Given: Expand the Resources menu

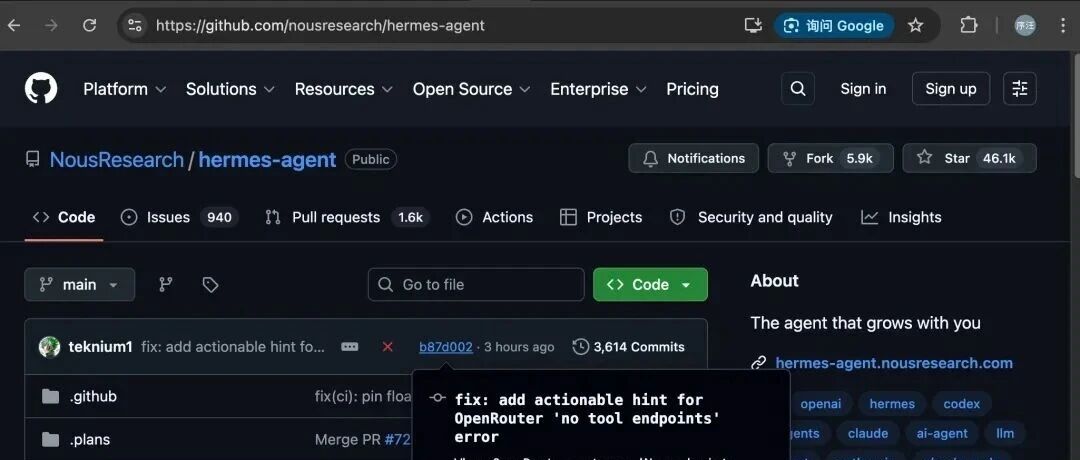Looking at the screenshot, I should 344,90.
